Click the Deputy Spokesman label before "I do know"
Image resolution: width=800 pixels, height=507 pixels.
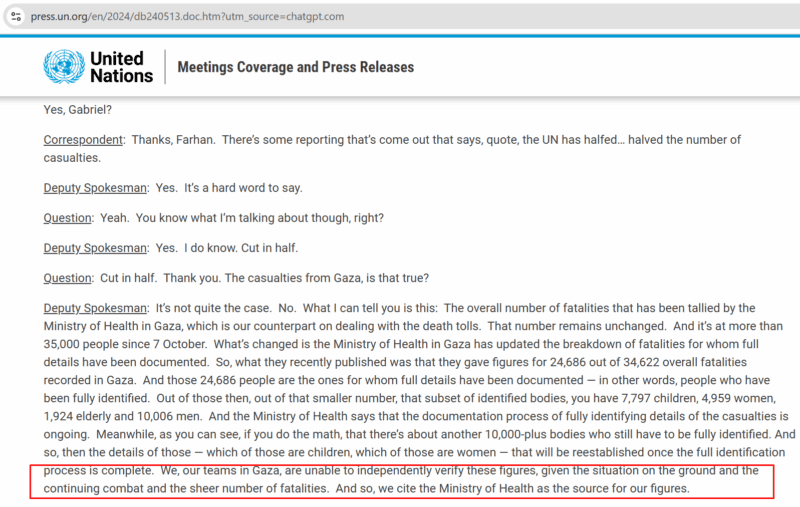coord(96,248)
